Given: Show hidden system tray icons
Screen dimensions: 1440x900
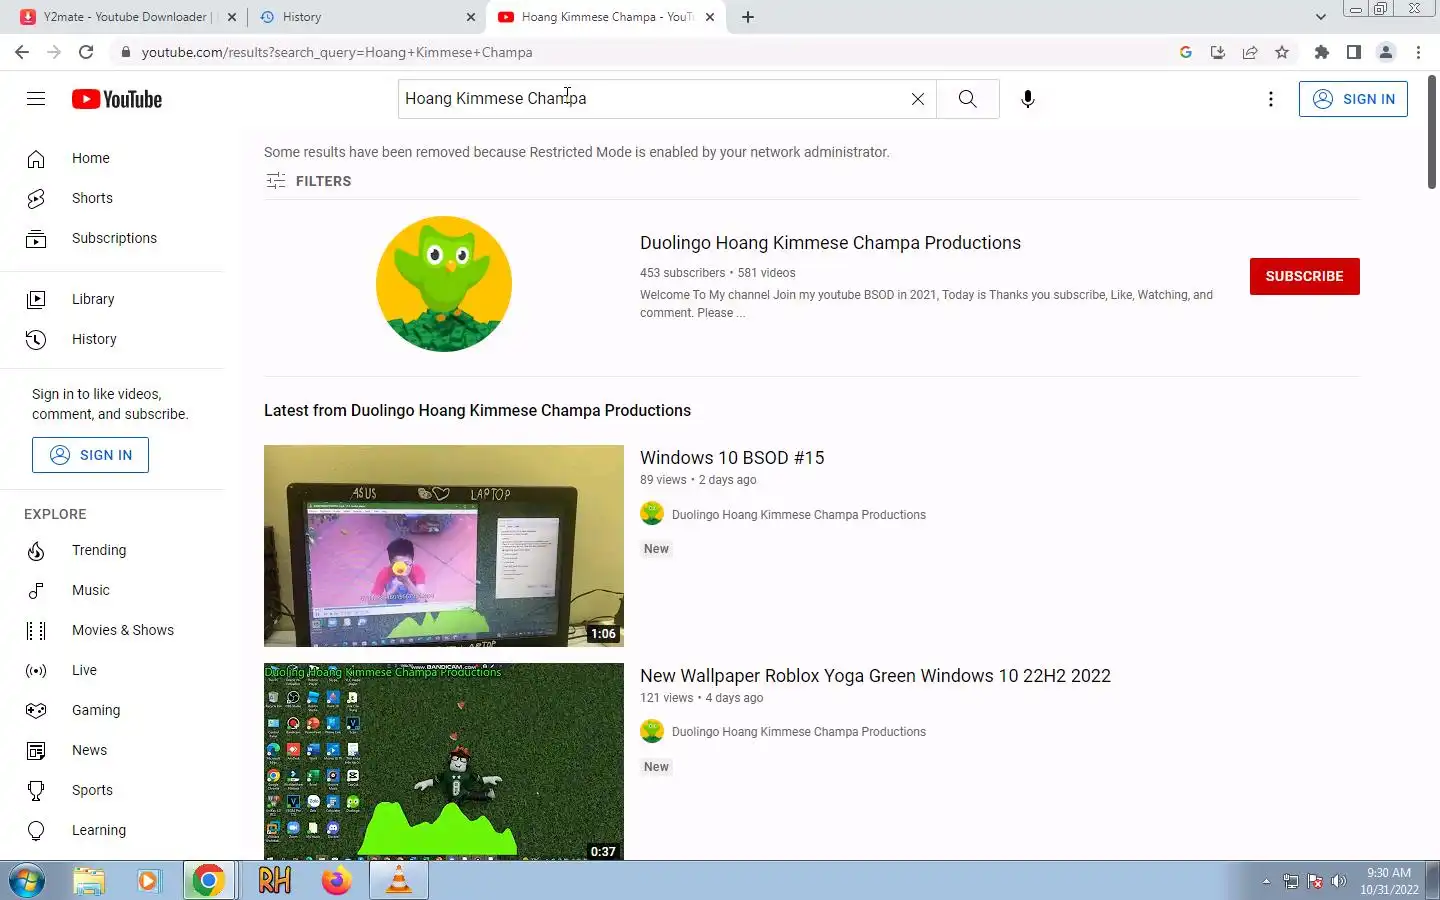Looking at the screenshot, I should click(1266, 881).
